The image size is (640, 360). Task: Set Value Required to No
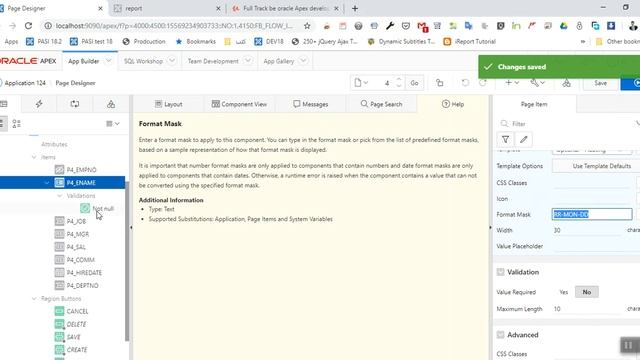[x=587, y=292]
